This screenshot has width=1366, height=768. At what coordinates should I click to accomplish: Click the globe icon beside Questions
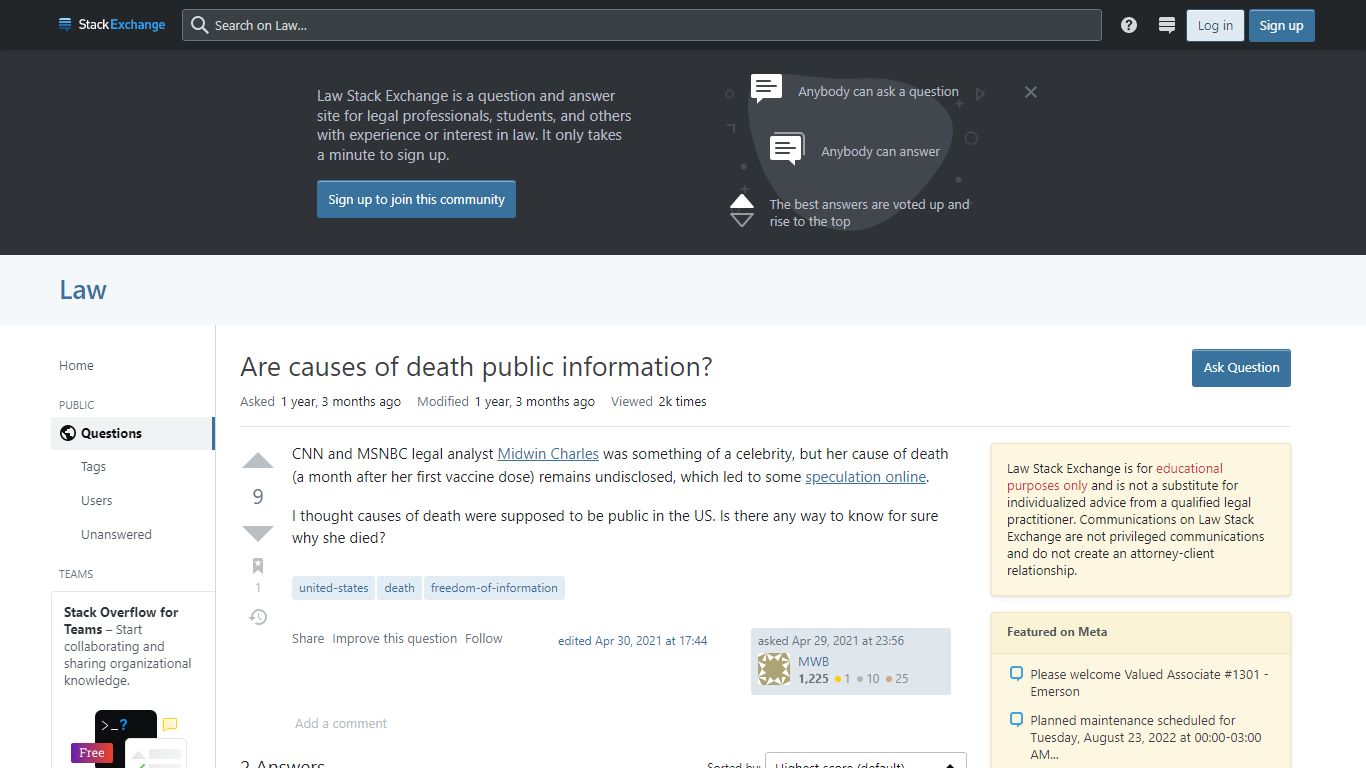(68, 433)
